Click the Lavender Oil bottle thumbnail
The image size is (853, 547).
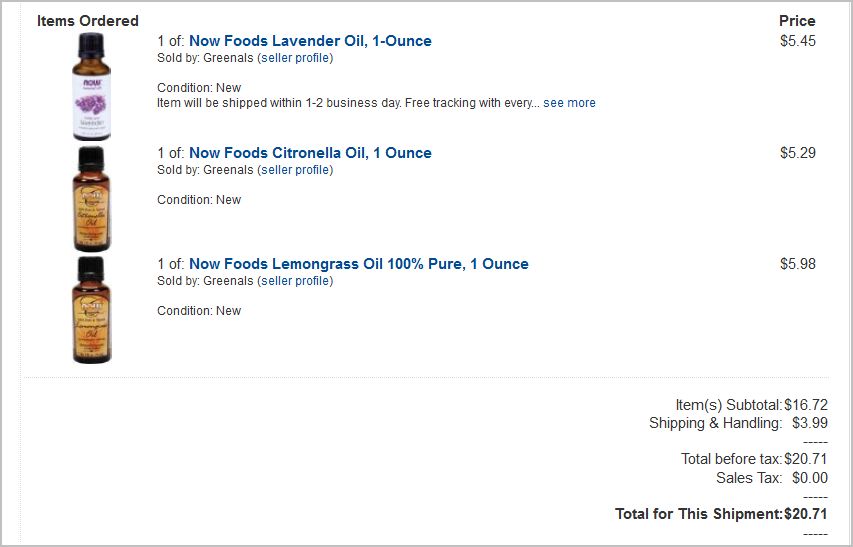click(x=91, y=86)
